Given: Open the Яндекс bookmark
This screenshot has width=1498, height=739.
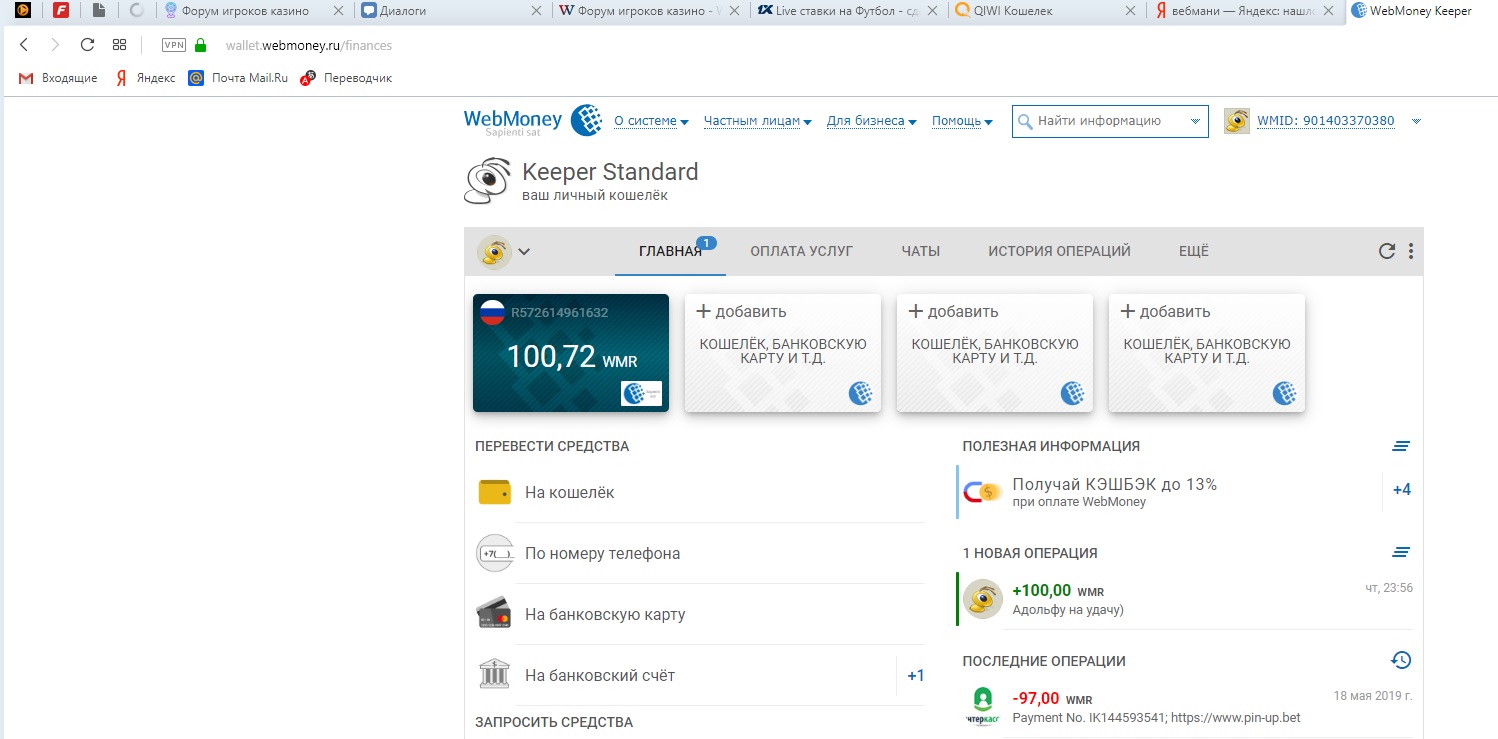Looking at the screenshot, I should point(146,78).
